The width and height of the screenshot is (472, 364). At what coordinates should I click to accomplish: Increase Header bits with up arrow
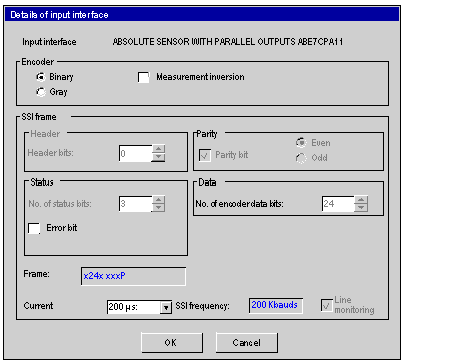click(159, 149)
